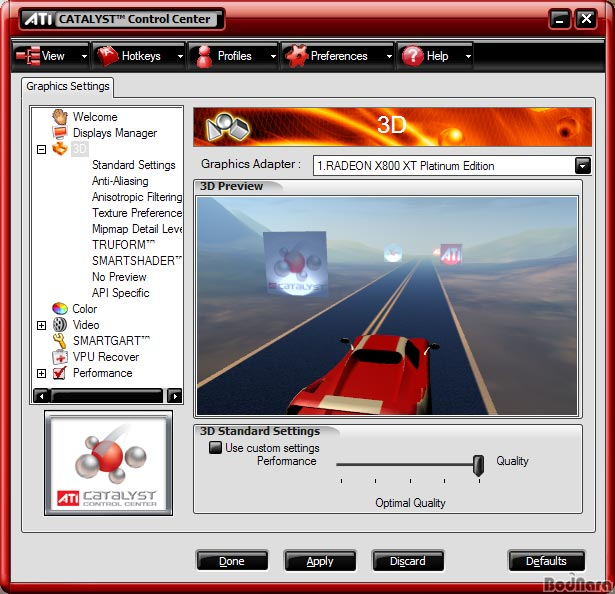Open the Preferences menu

tap(338, 56)
